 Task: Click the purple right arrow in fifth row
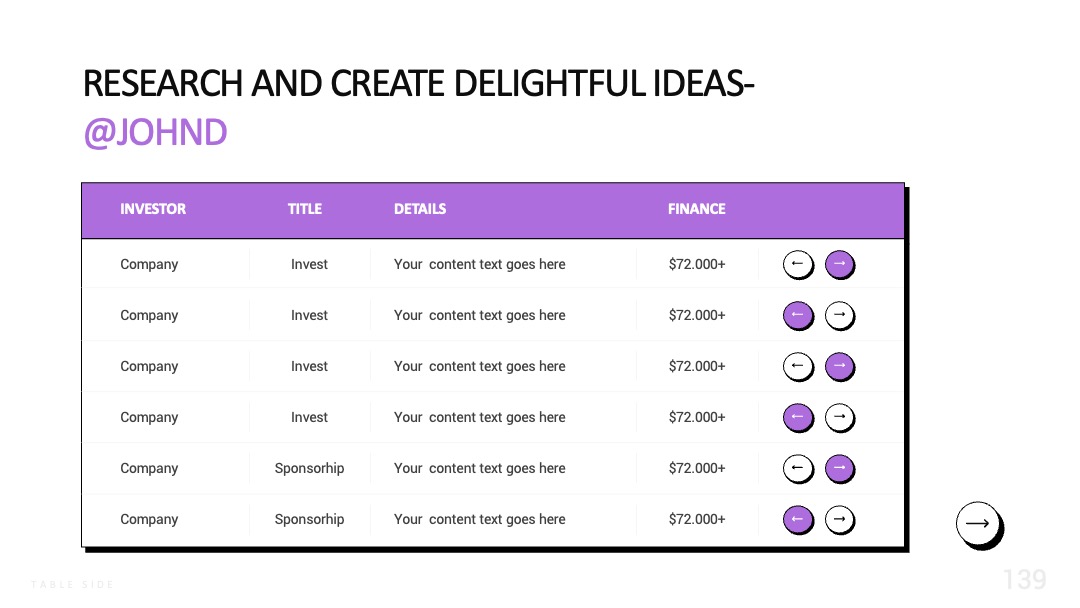click(x=840, y=468)
